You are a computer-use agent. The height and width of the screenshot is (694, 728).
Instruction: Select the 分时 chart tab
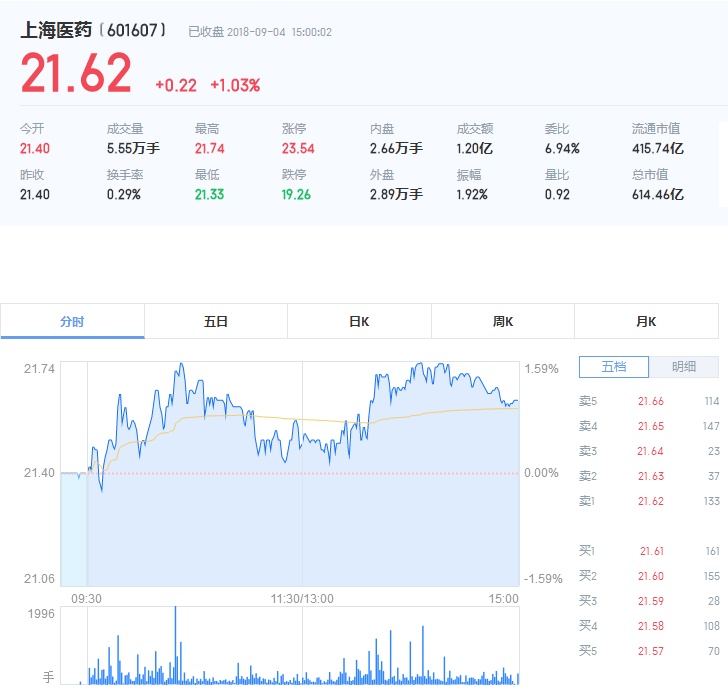point(72,322)
